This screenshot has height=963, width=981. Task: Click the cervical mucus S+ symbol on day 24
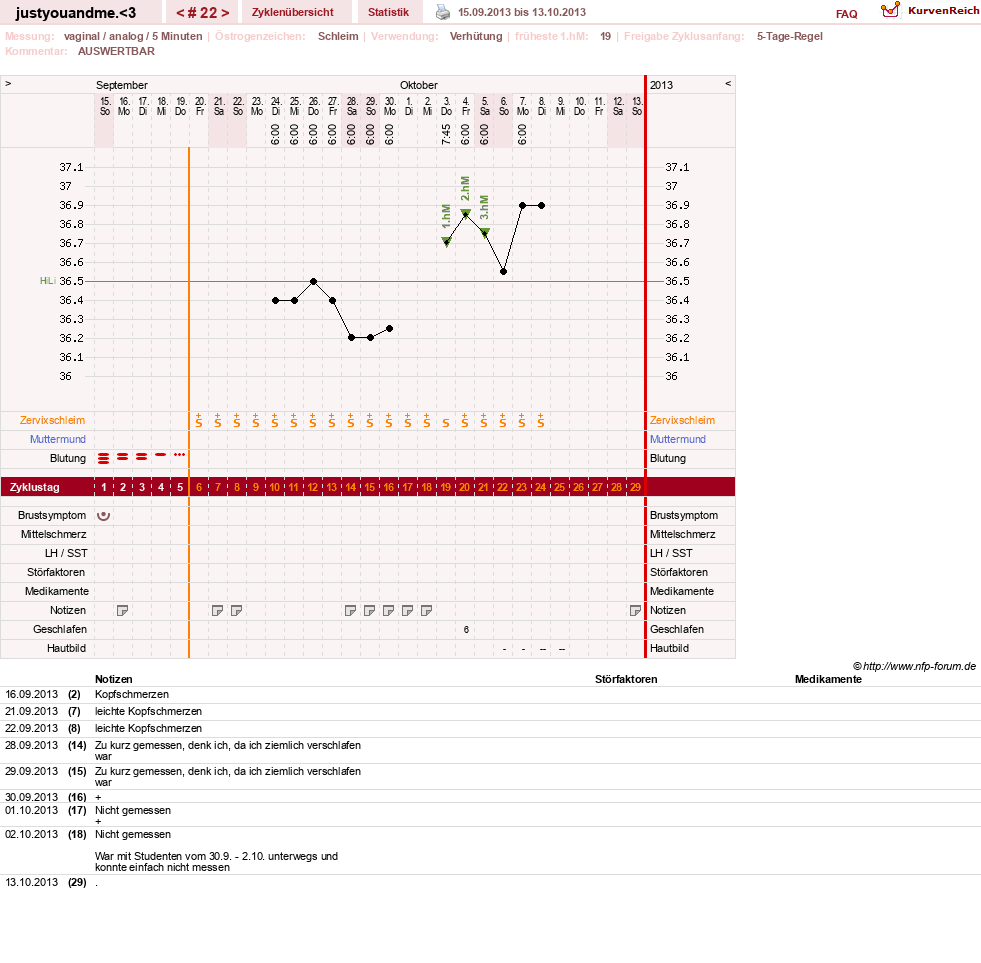[541, 420]
